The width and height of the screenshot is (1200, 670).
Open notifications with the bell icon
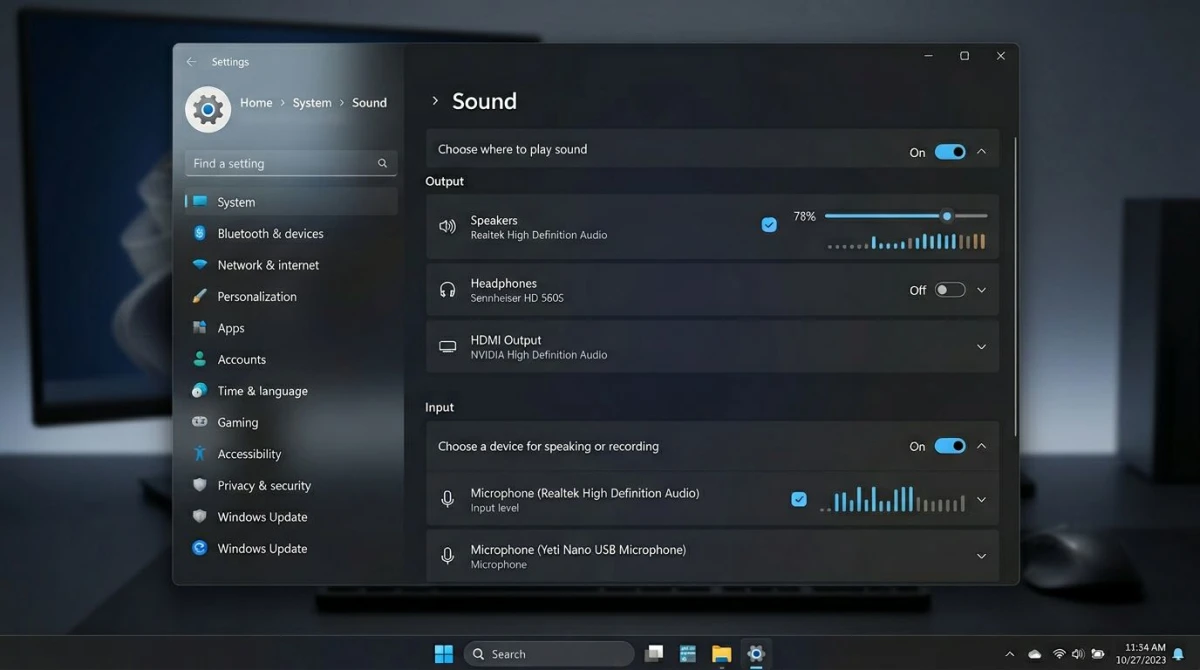(1178, 654)
